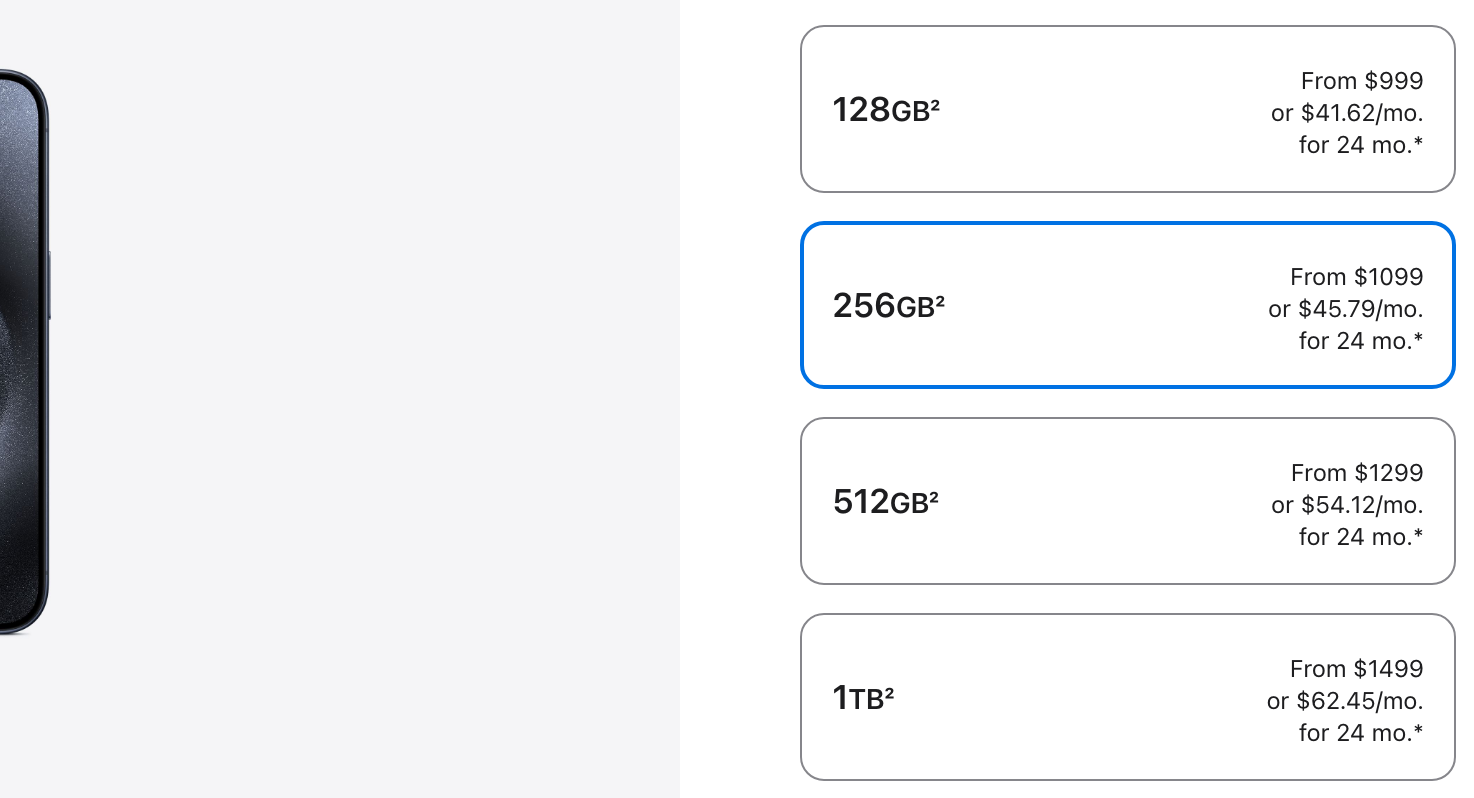1474x798 pixels.
Task: Choose the 512GB storage option
Action: [1127, 501]
